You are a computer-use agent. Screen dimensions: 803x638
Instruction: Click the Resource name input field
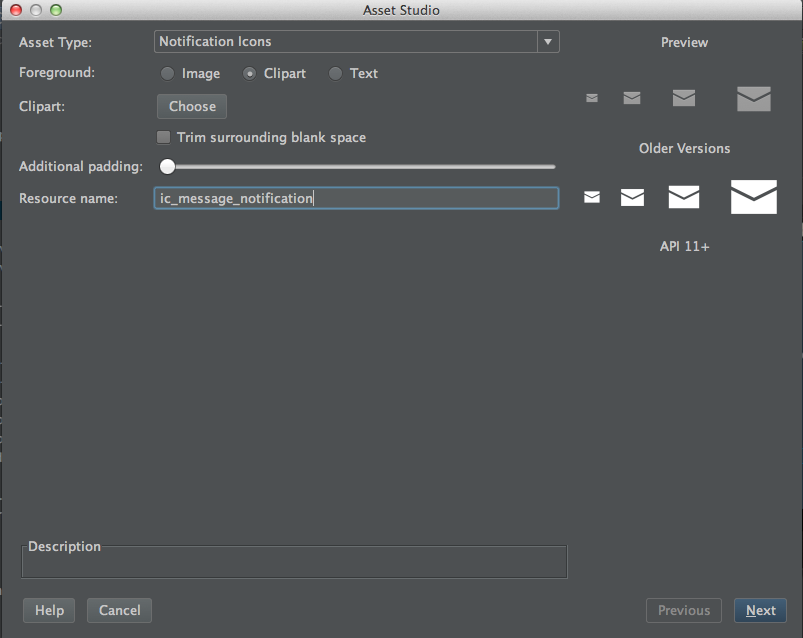pyautogui.click(x=356, y=198)
